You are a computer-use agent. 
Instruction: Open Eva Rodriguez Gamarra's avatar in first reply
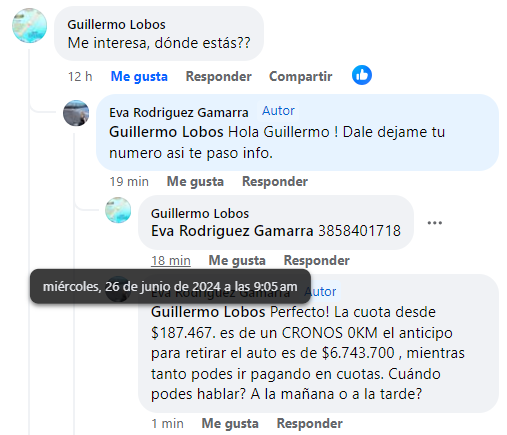pyautogui.click(x=76, y=113)
